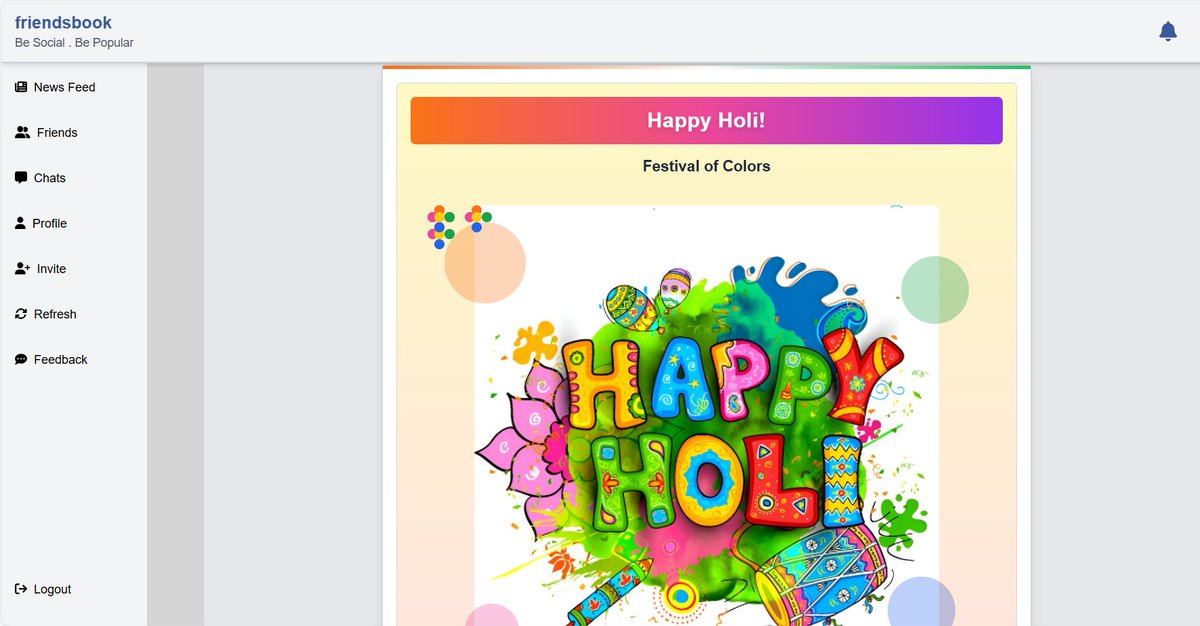Click the newspaper icon beside News Feed
The image size is (1200, 626).
pyautogui.click(x=21, y=87)
